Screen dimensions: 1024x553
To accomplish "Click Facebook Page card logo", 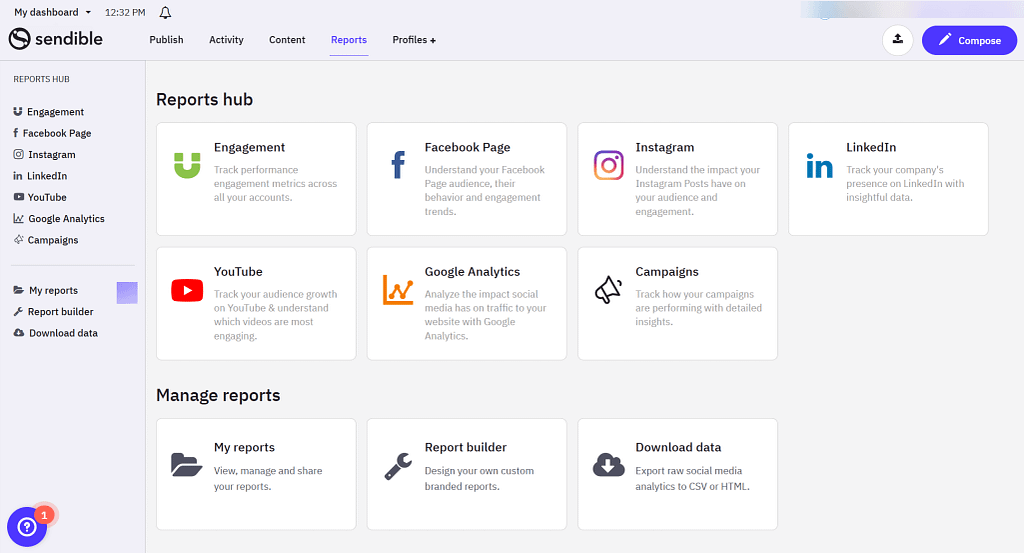I will [x=398, y=165].
